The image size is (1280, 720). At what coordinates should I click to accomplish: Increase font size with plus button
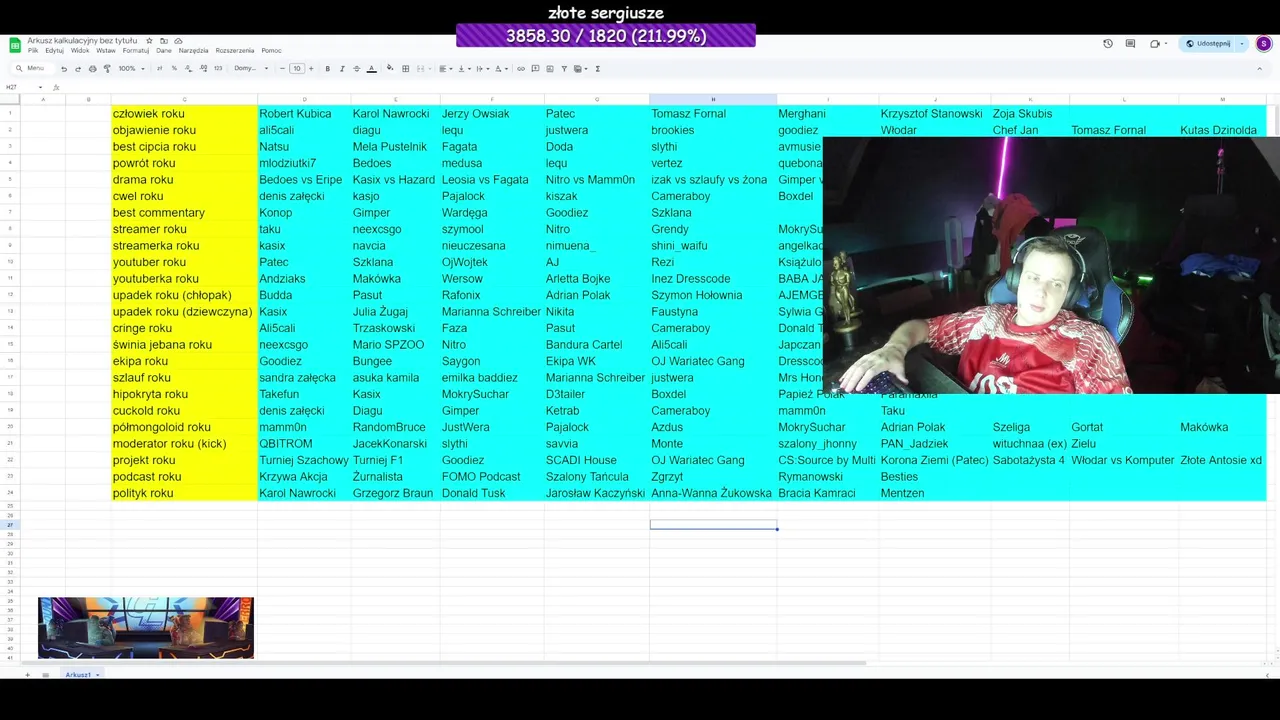(311, 69)
